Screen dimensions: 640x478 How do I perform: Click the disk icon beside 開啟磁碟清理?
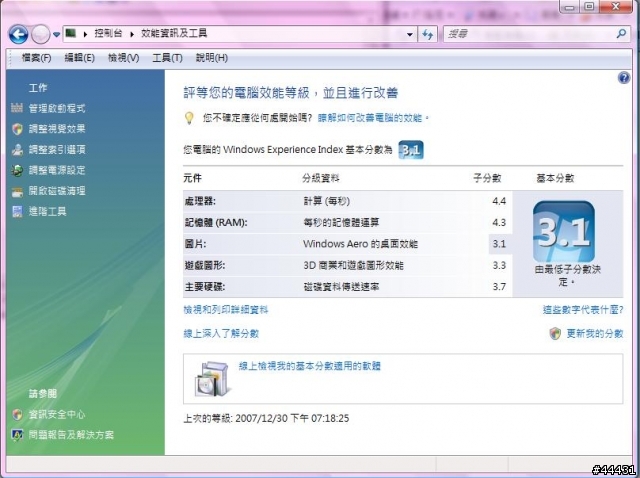17,191
